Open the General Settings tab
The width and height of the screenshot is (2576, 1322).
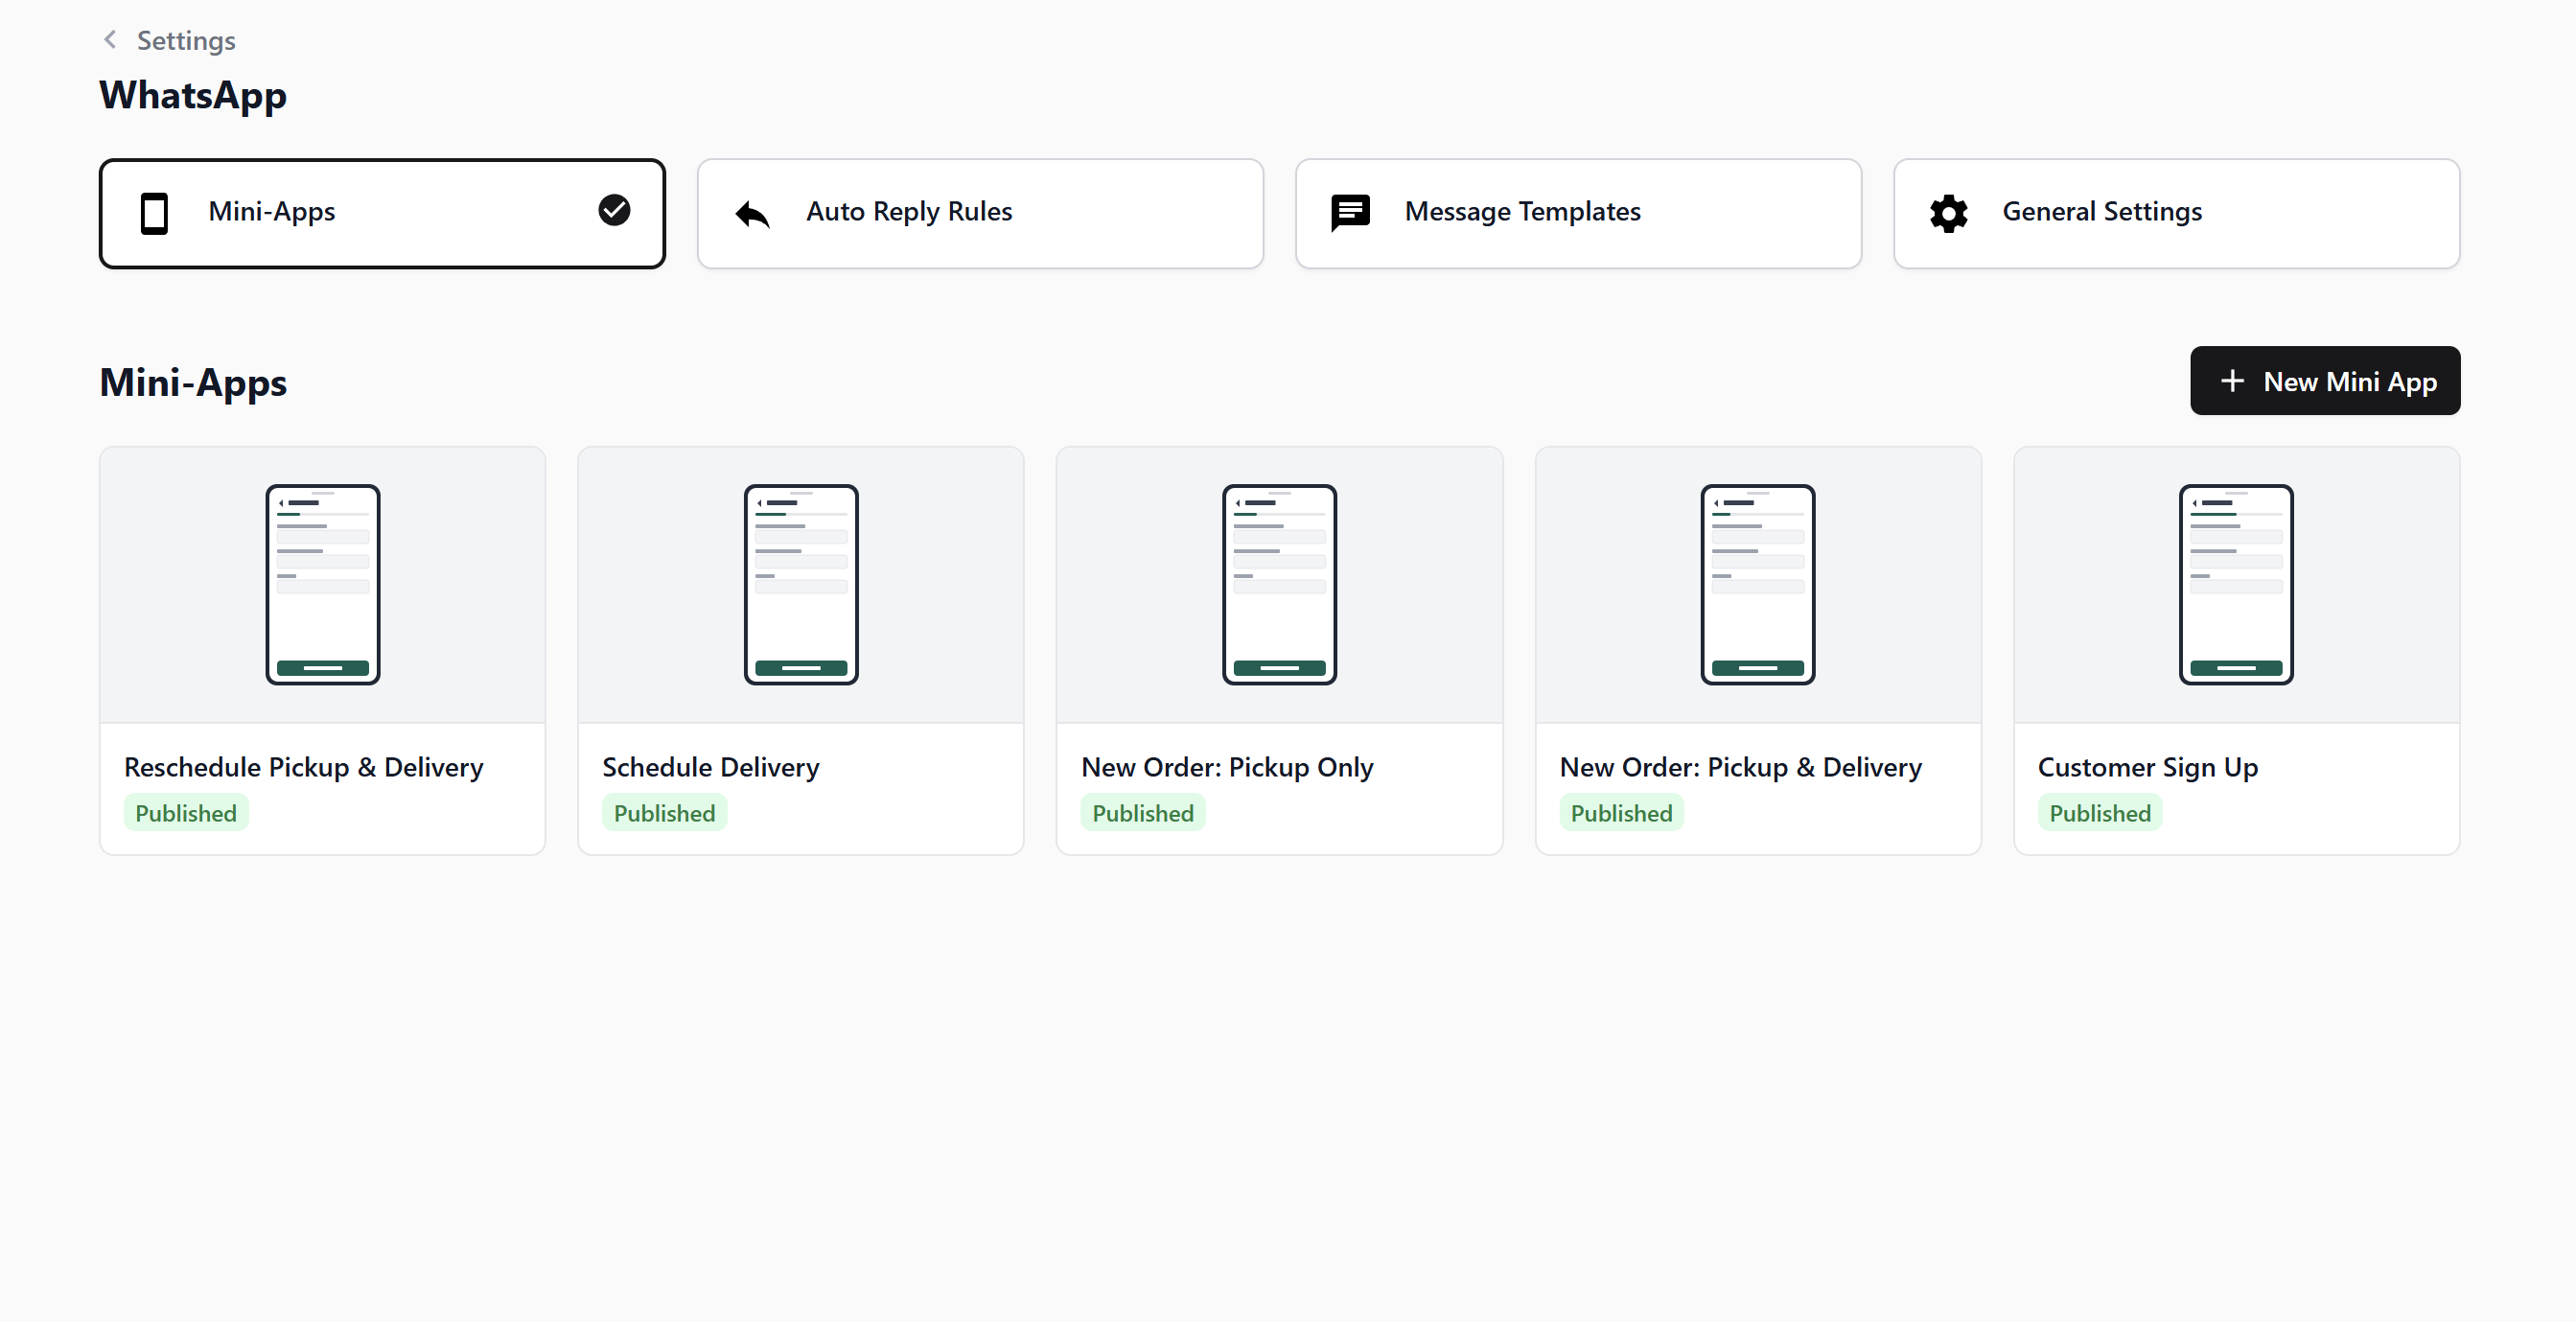point(2176,213)
